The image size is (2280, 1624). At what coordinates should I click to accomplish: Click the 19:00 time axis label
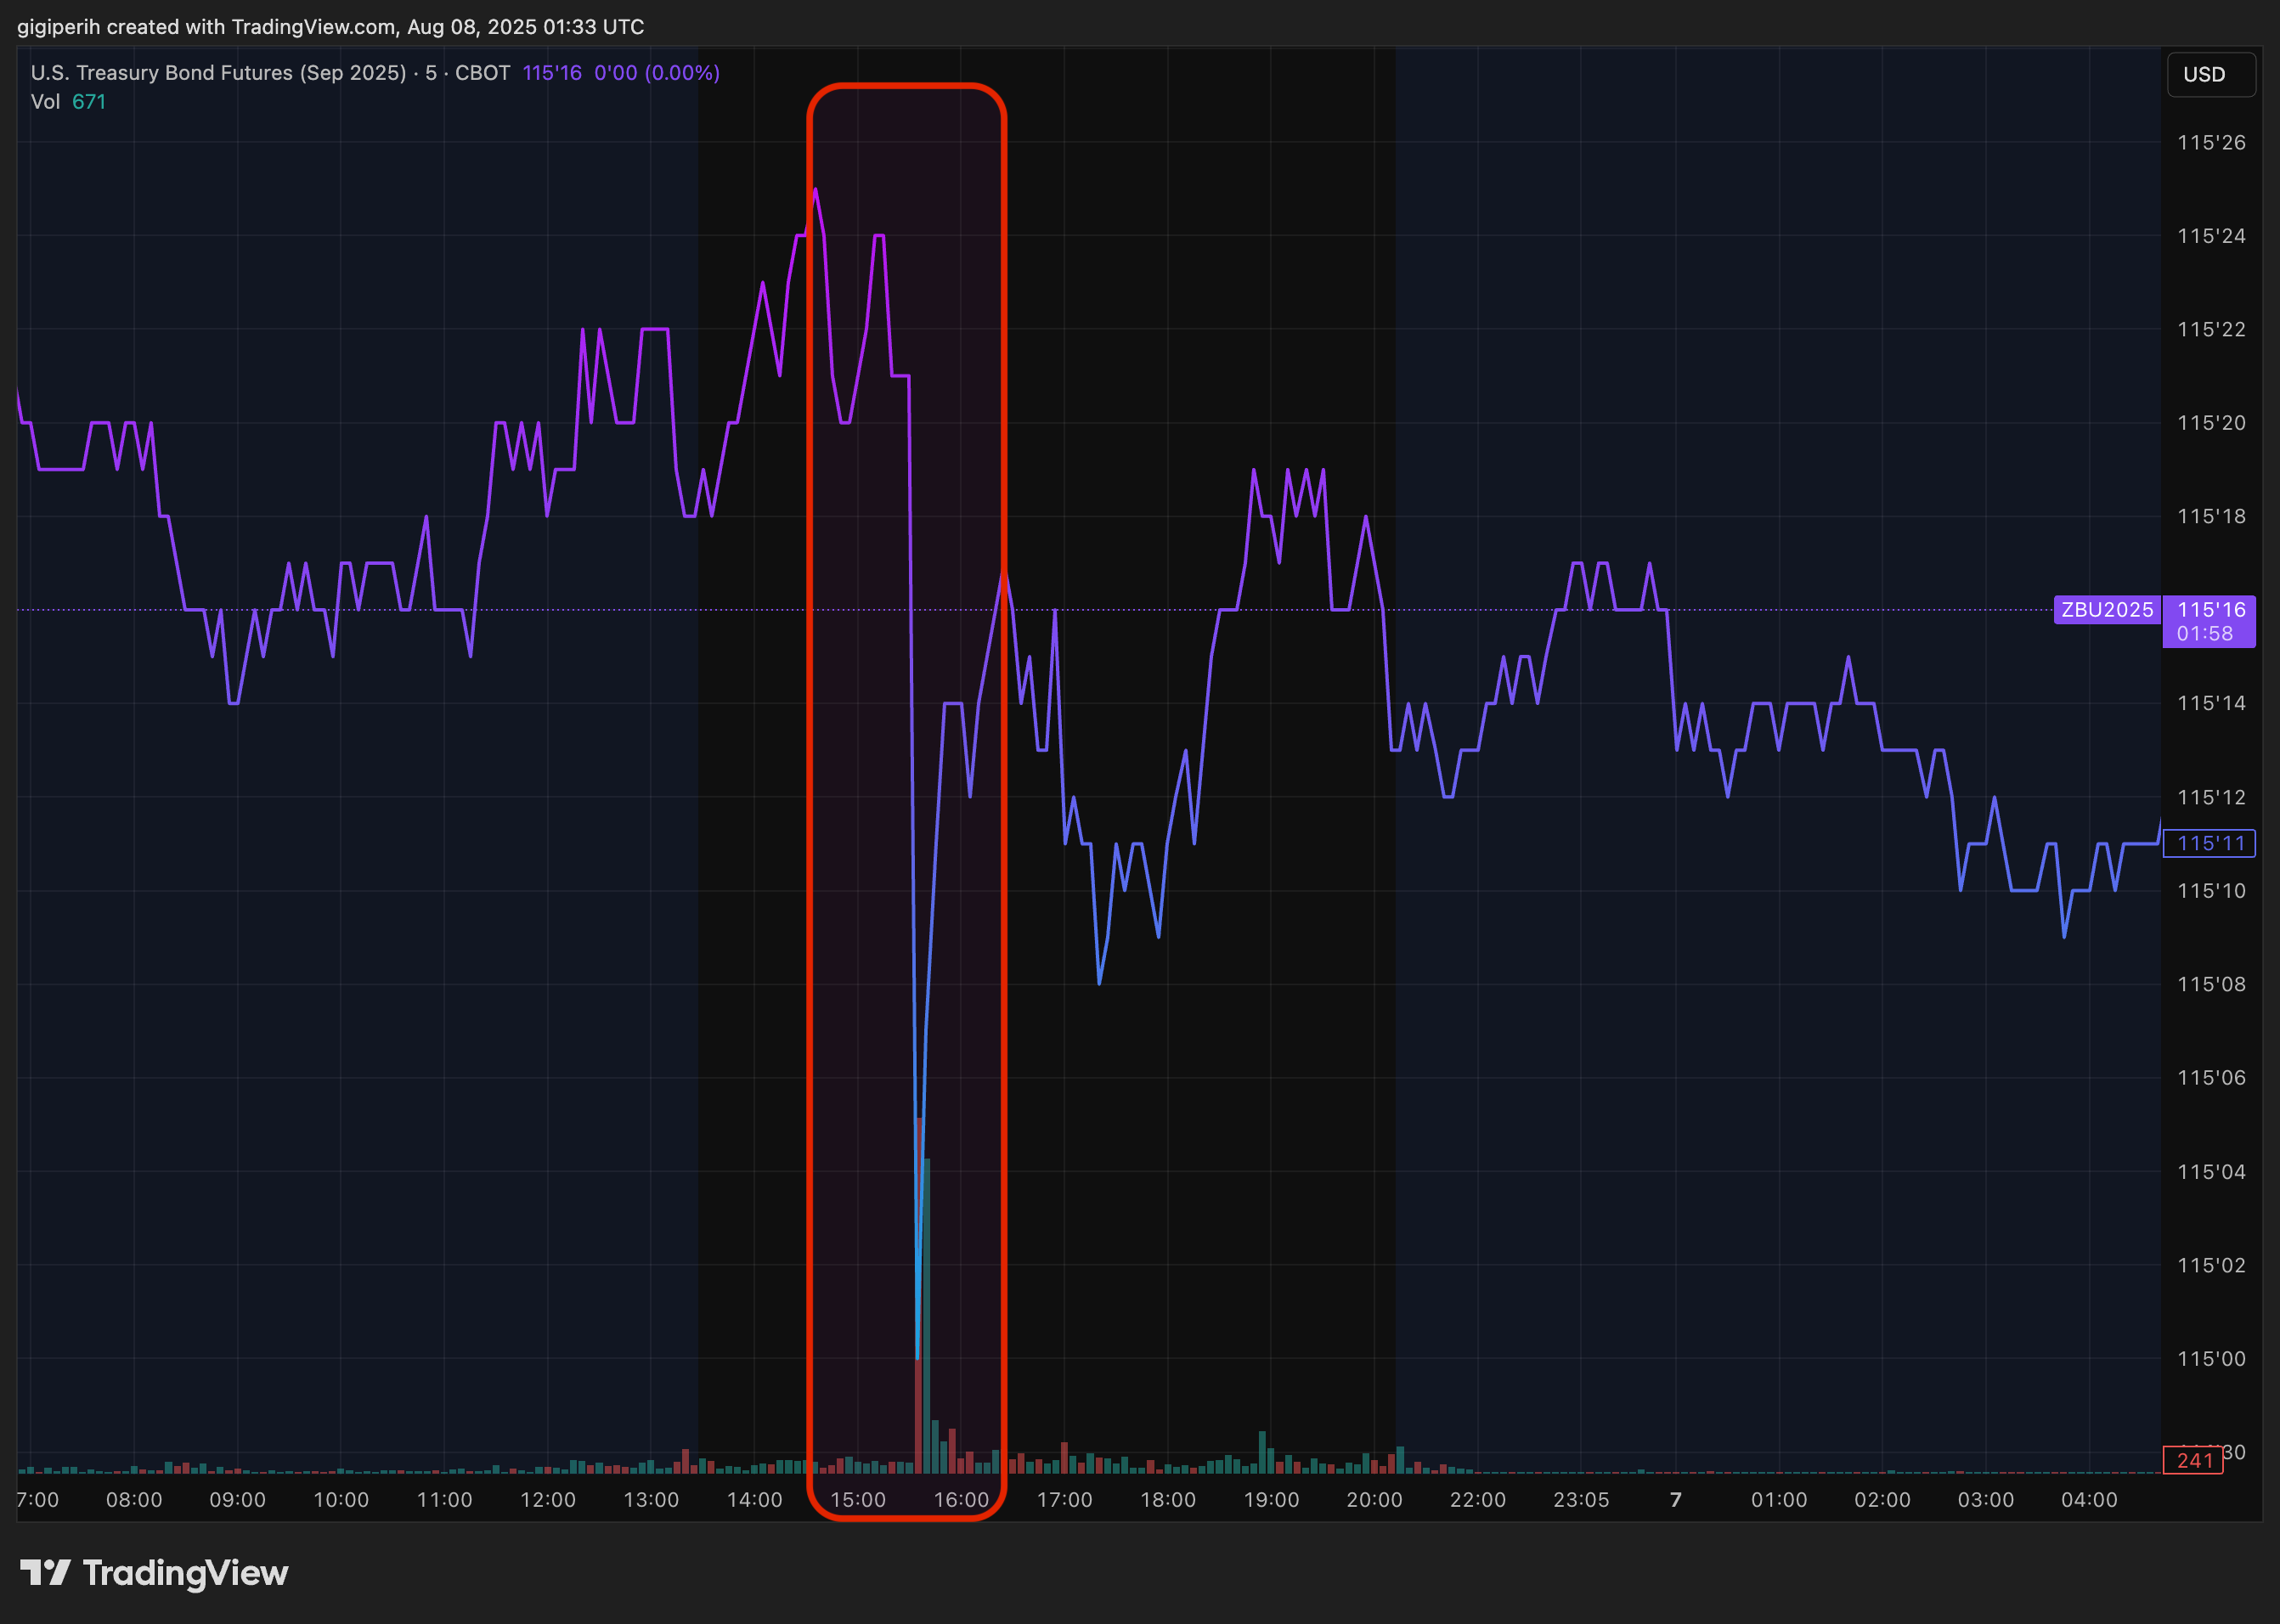(1271, 1500)
